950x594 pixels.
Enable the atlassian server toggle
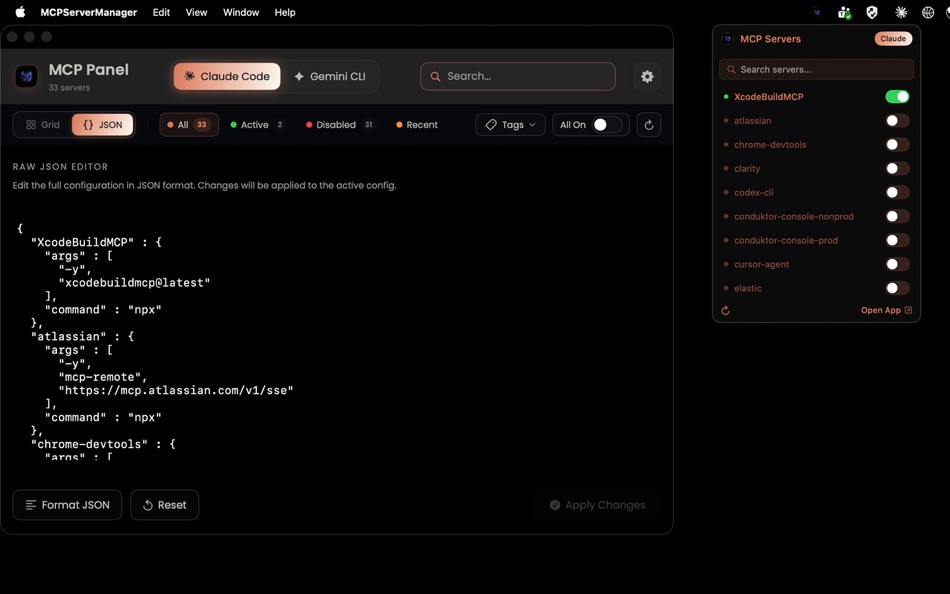click(897, 121)
